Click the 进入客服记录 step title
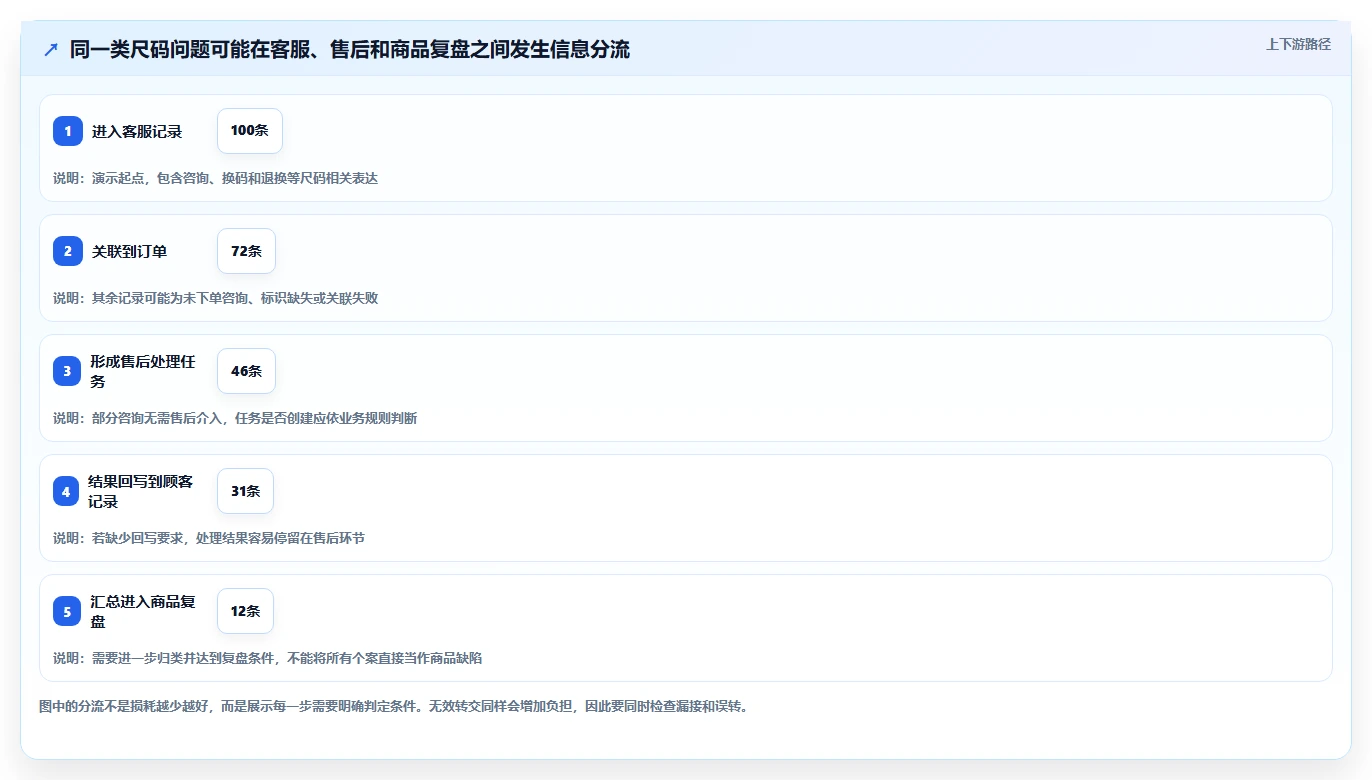Viewport: 1372px width, 780px height. pos(137,131)
